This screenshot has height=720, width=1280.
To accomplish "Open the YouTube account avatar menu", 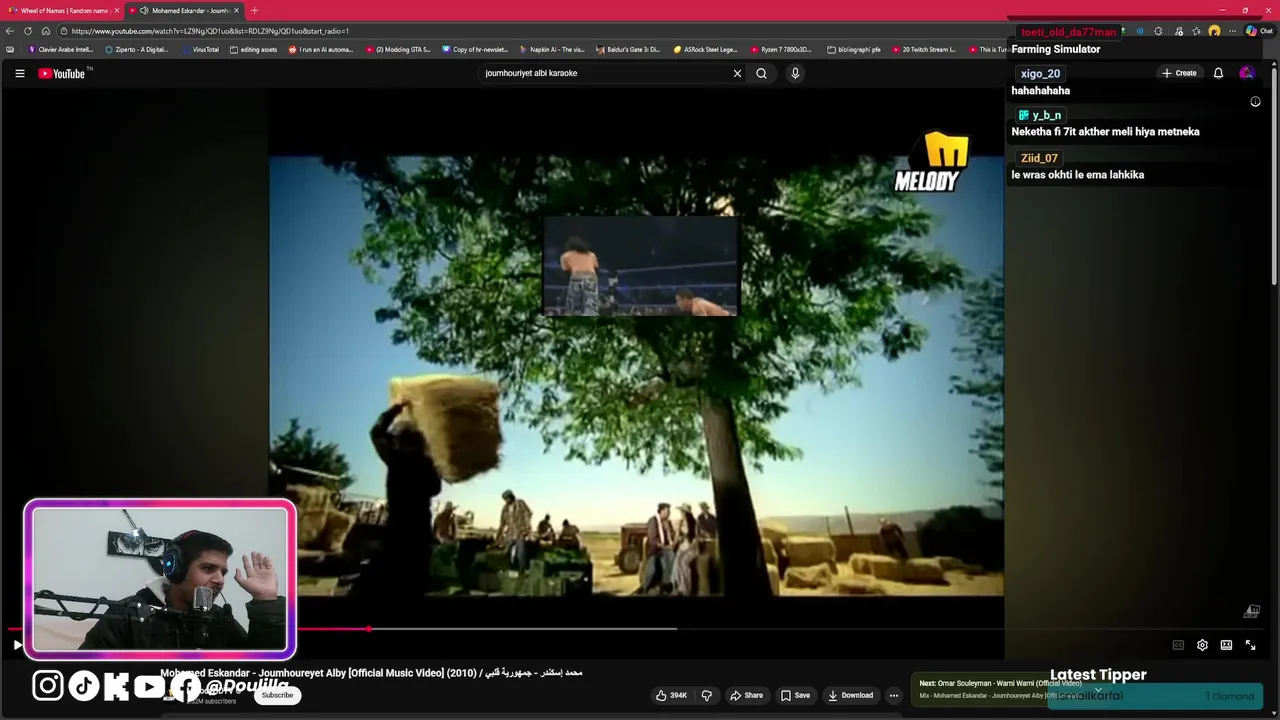I will pos(1246,73).
